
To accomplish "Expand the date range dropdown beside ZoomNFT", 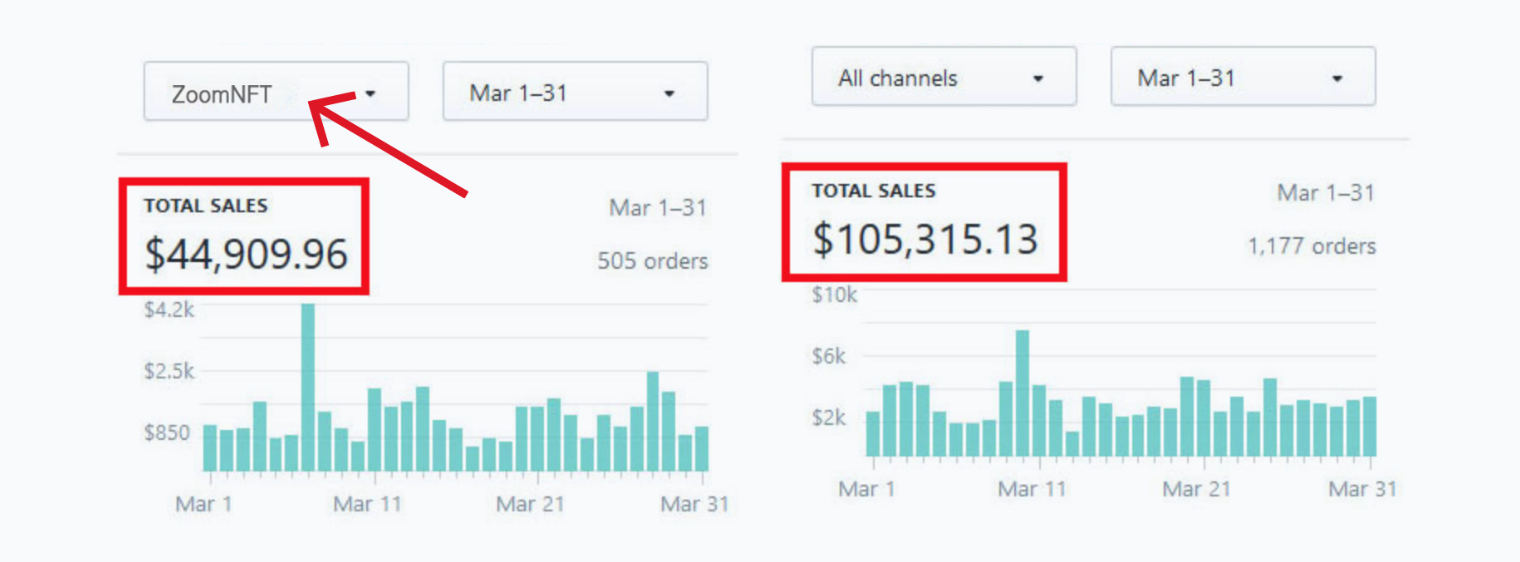I will point(574,92).
